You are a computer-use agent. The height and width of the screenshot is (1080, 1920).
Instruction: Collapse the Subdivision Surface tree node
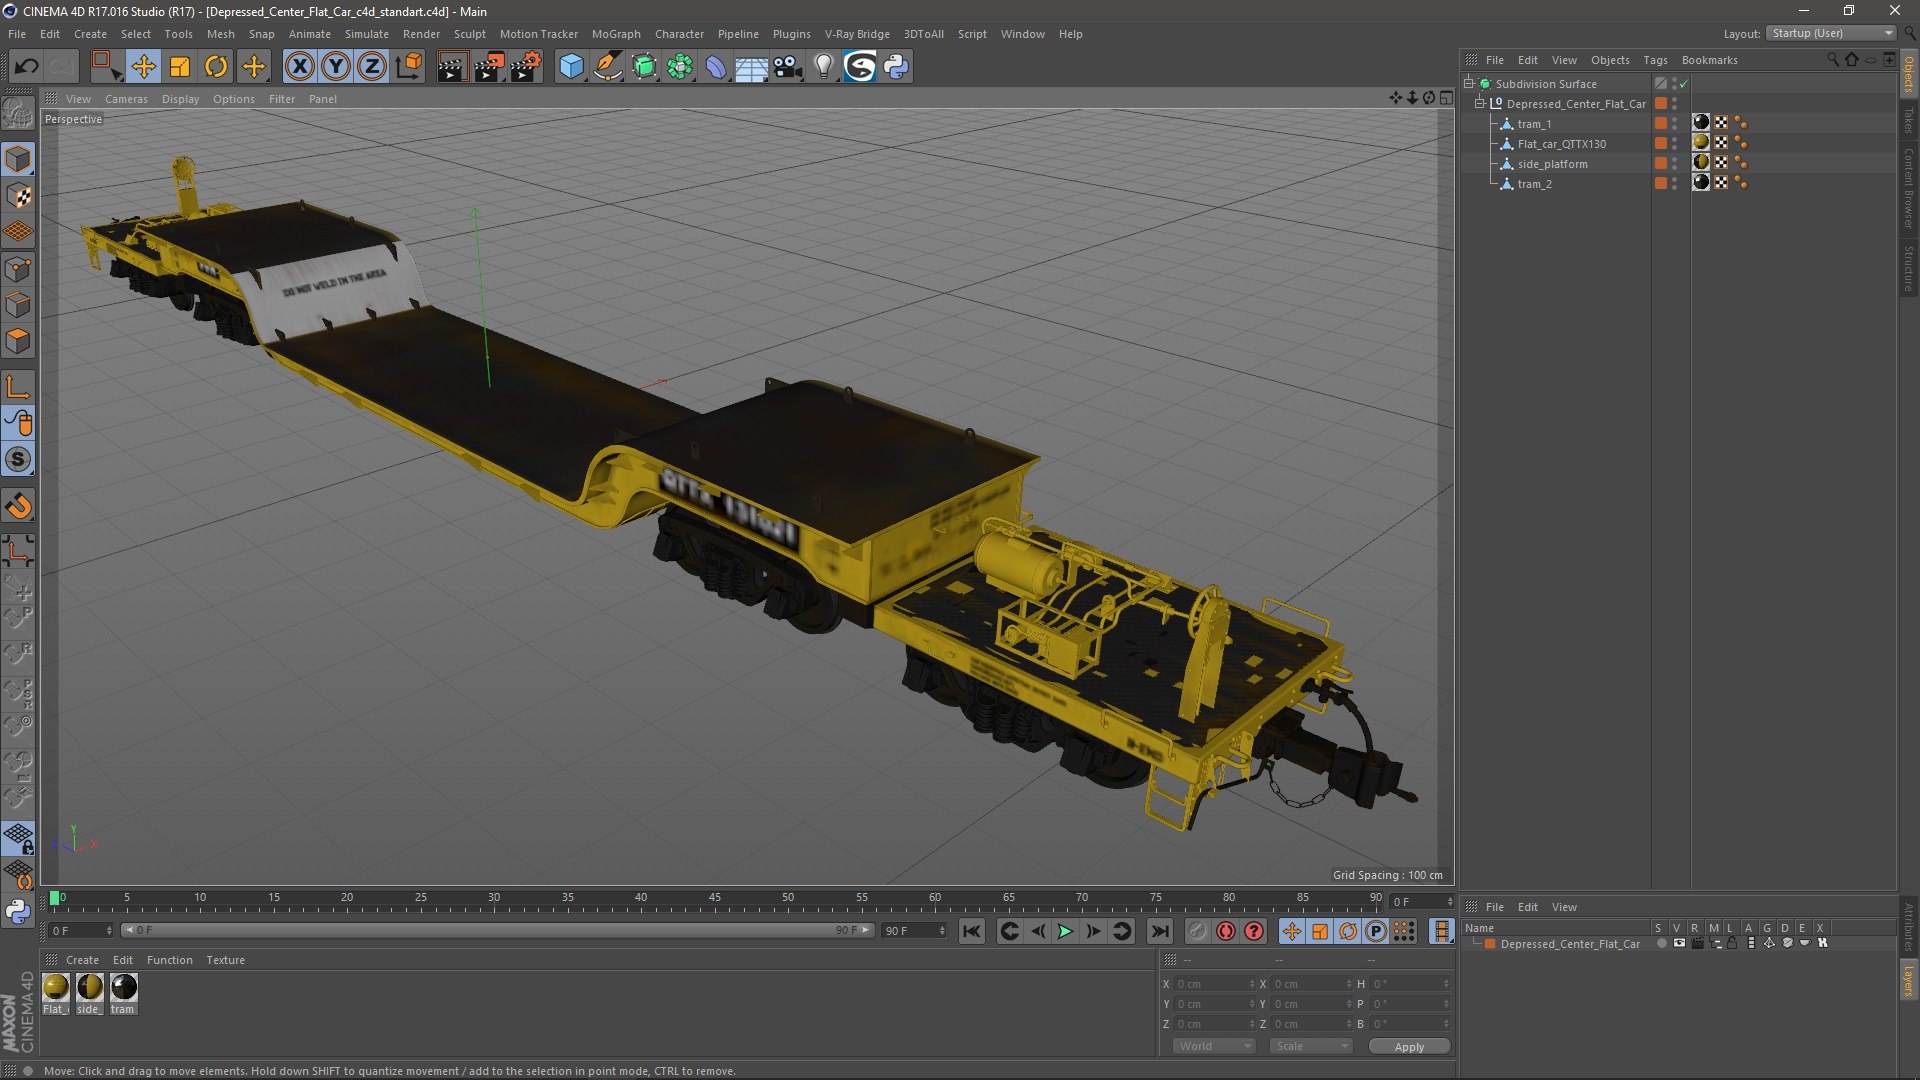tap(1469, 84)
